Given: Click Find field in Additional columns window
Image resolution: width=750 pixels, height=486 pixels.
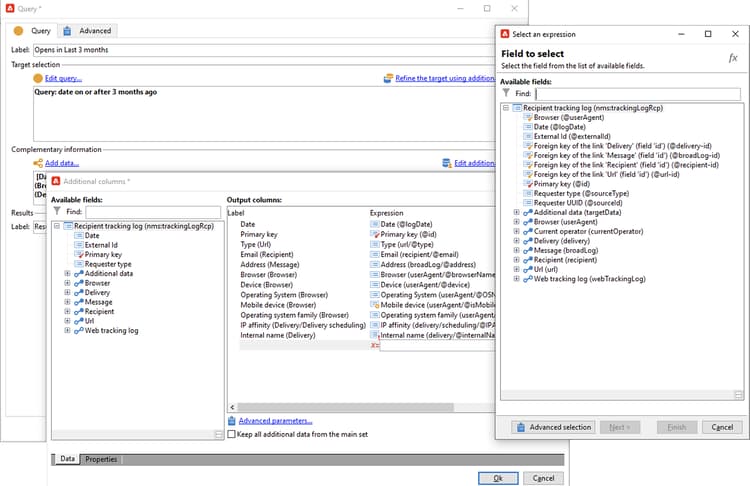Looking at the screenshot, I should [x=153, y=212].
